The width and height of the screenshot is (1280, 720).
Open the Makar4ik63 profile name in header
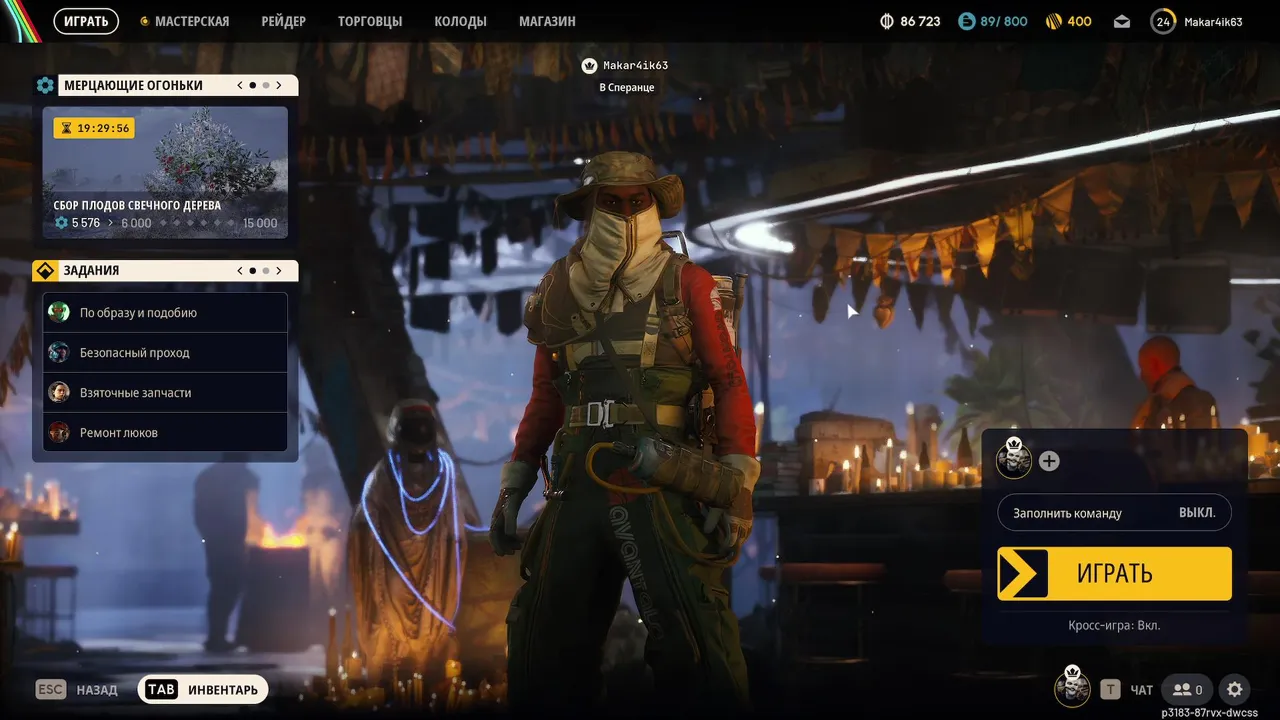1213,21
